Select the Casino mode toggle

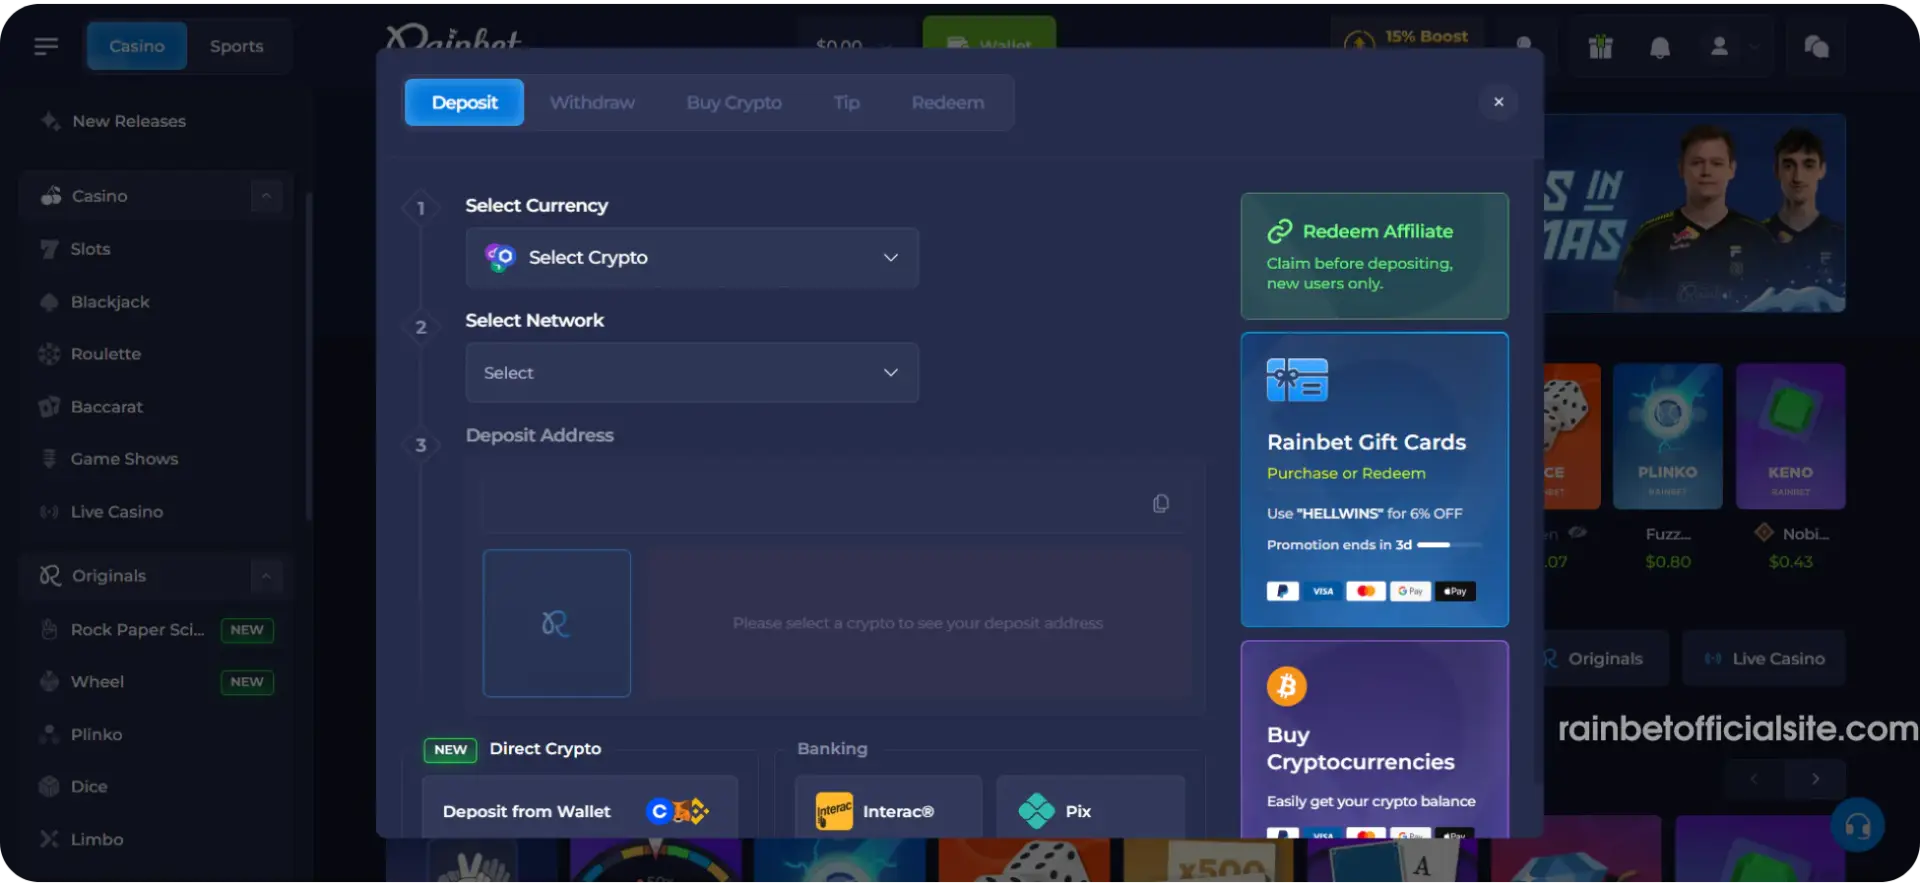(x=137, y=46)
